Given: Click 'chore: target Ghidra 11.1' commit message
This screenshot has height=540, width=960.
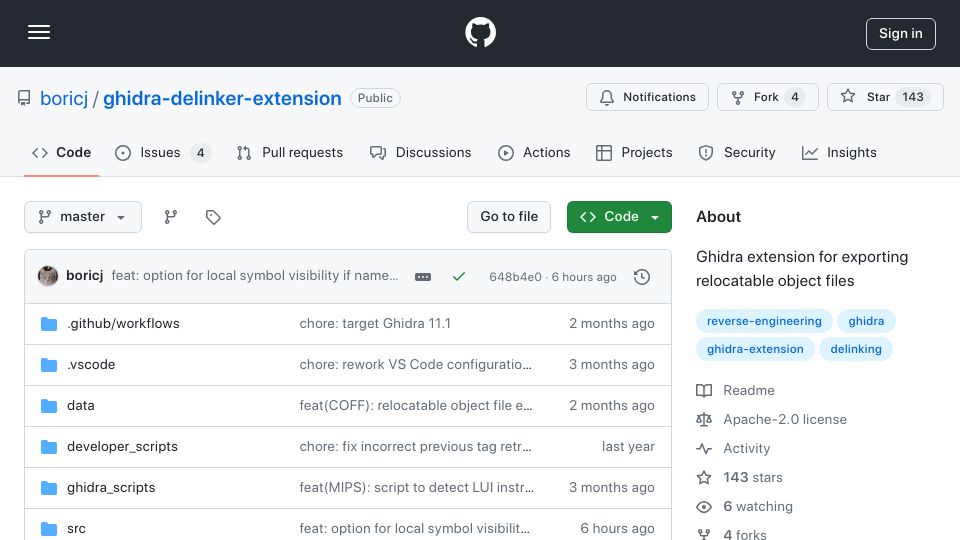Looking at the screenshot, I should [375, 323].
